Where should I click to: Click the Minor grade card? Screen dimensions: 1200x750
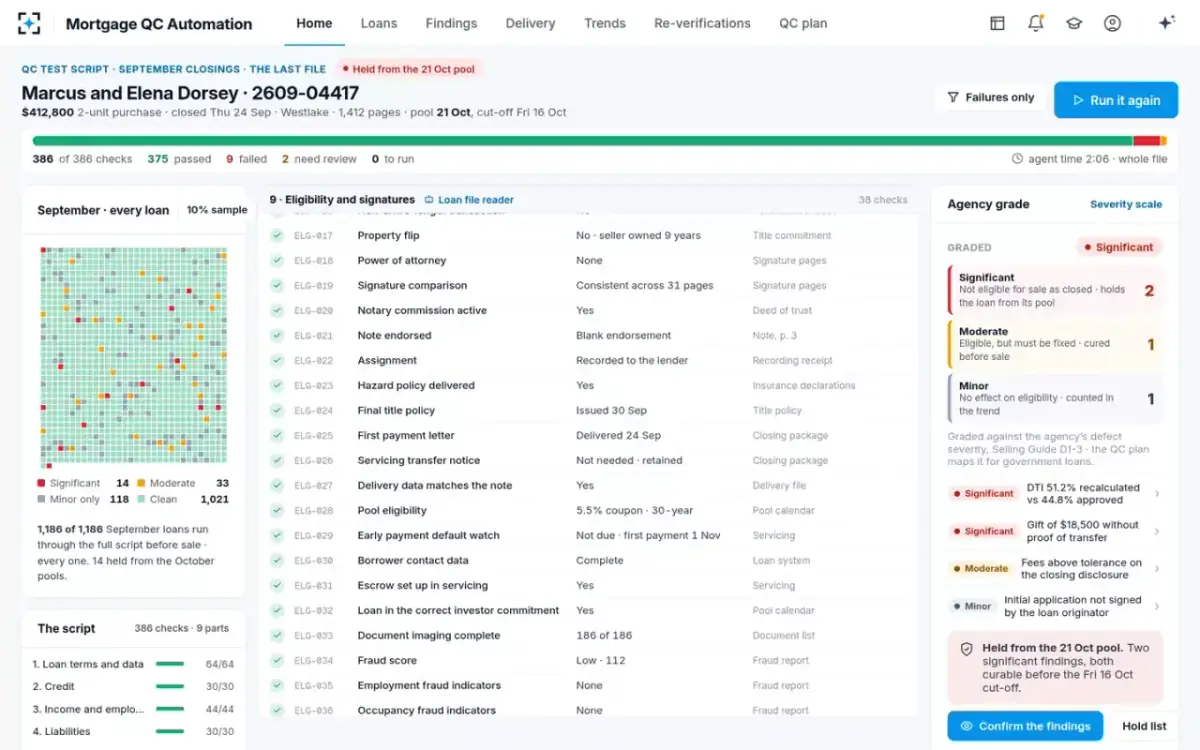(1055, 398)
